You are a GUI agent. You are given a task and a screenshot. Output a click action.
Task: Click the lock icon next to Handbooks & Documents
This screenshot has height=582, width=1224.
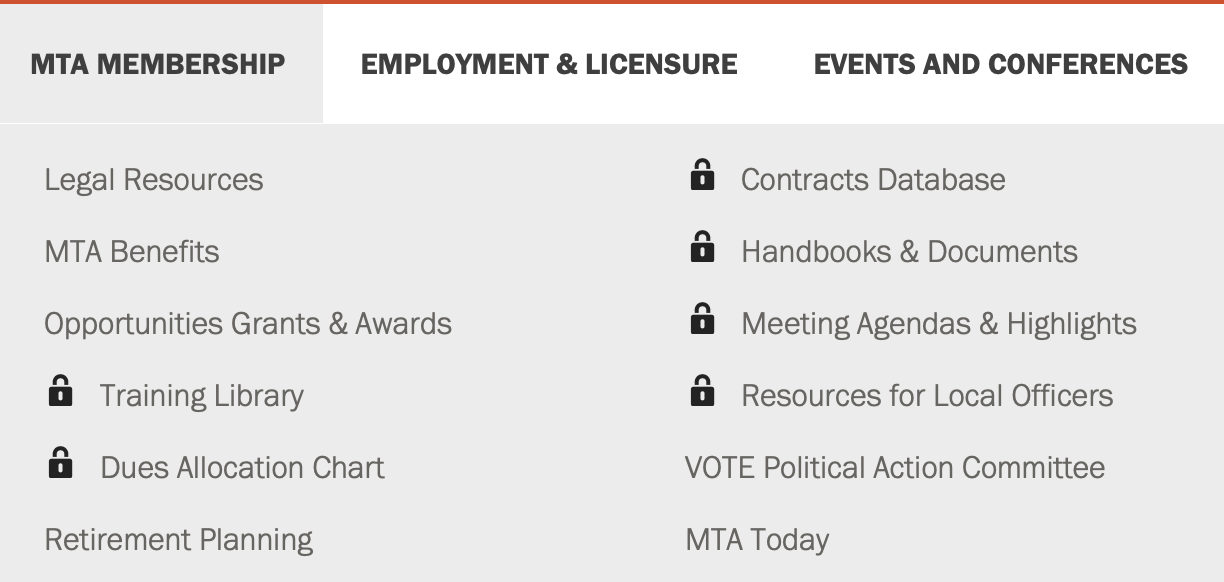pos(702,248)
